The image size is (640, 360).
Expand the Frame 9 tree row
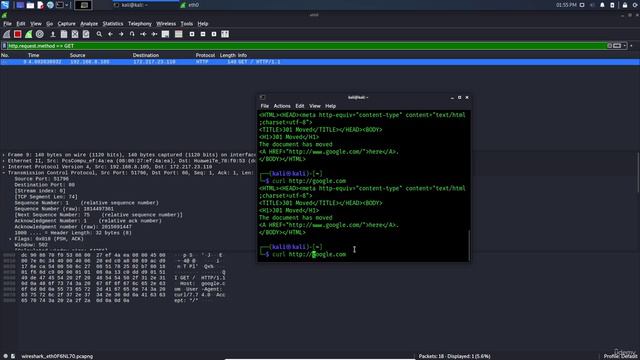4,155
